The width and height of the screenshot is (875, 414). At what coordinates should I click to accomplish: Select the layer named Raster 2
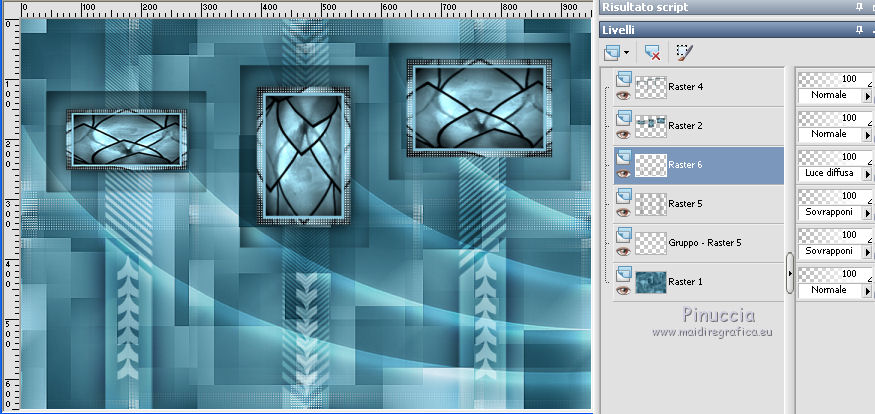pos(685,126)
